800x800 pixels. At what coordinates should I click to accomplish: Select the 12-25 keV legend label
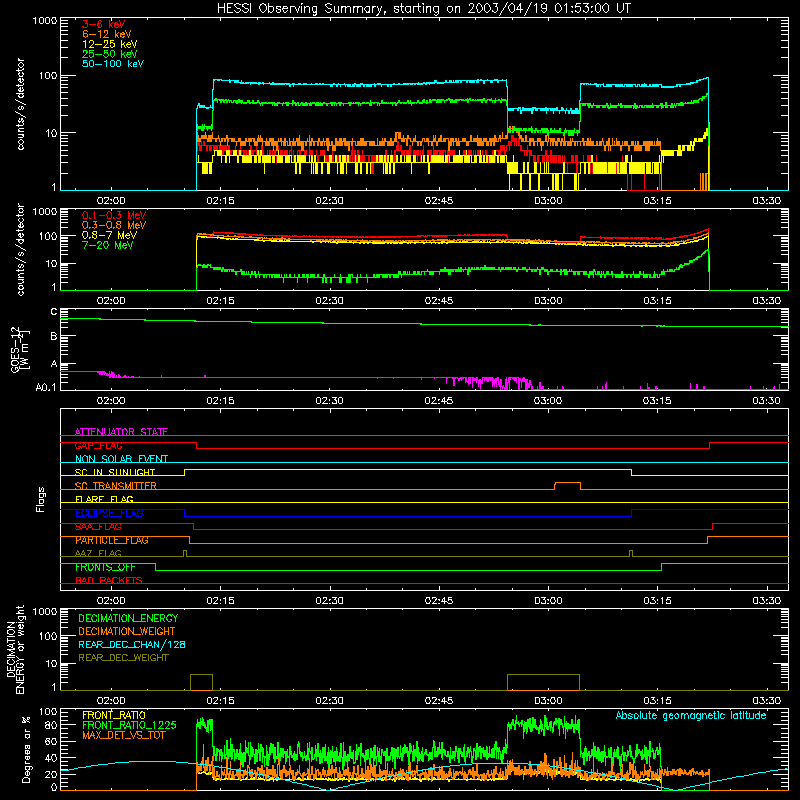point(110,44)
